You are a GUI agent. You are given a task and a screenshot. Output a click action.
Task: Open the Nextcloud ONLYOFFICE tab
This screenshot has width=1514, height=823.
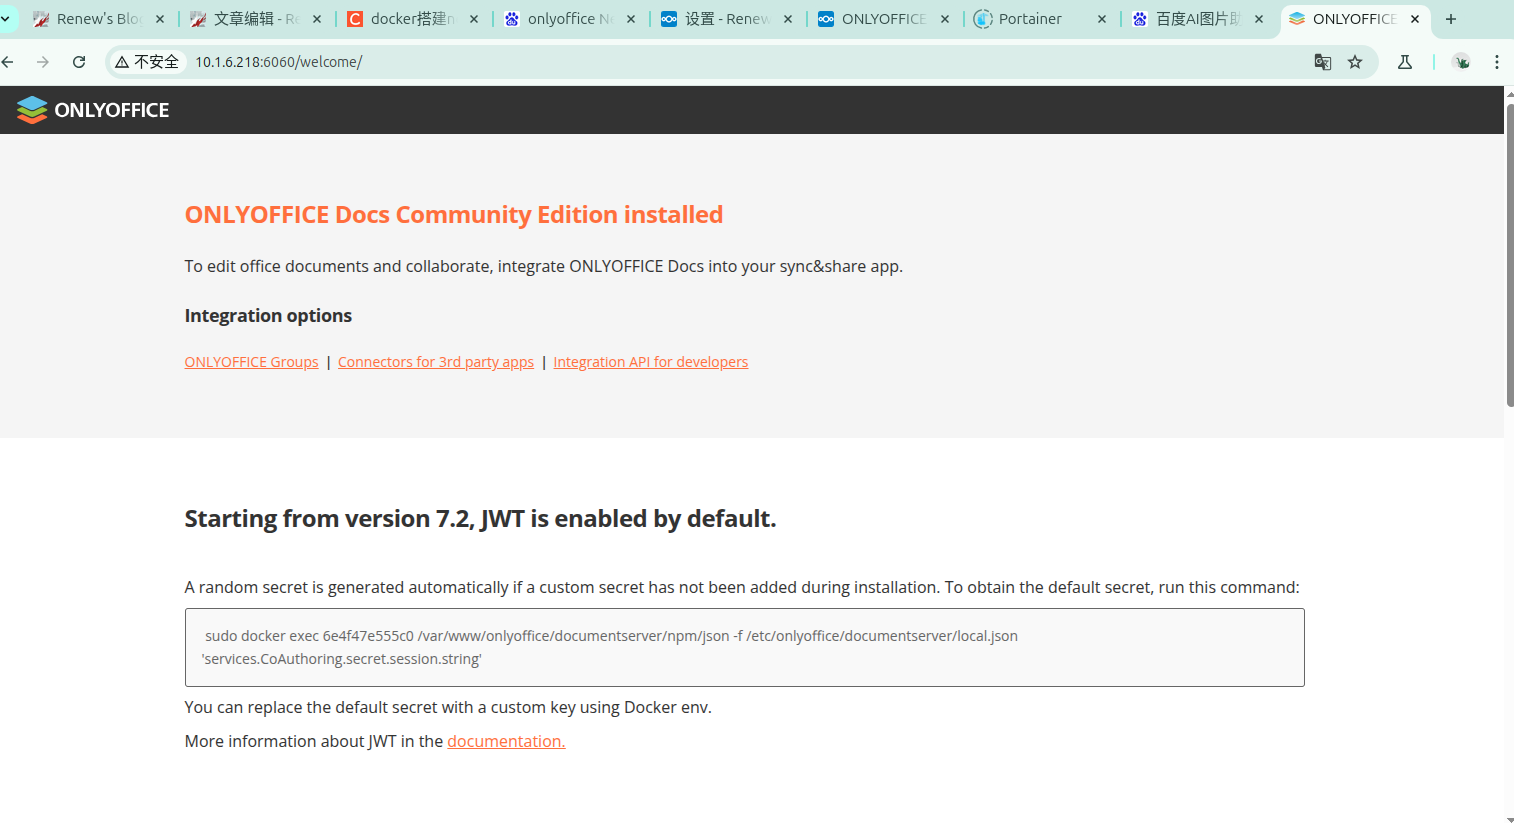point(884,19)
